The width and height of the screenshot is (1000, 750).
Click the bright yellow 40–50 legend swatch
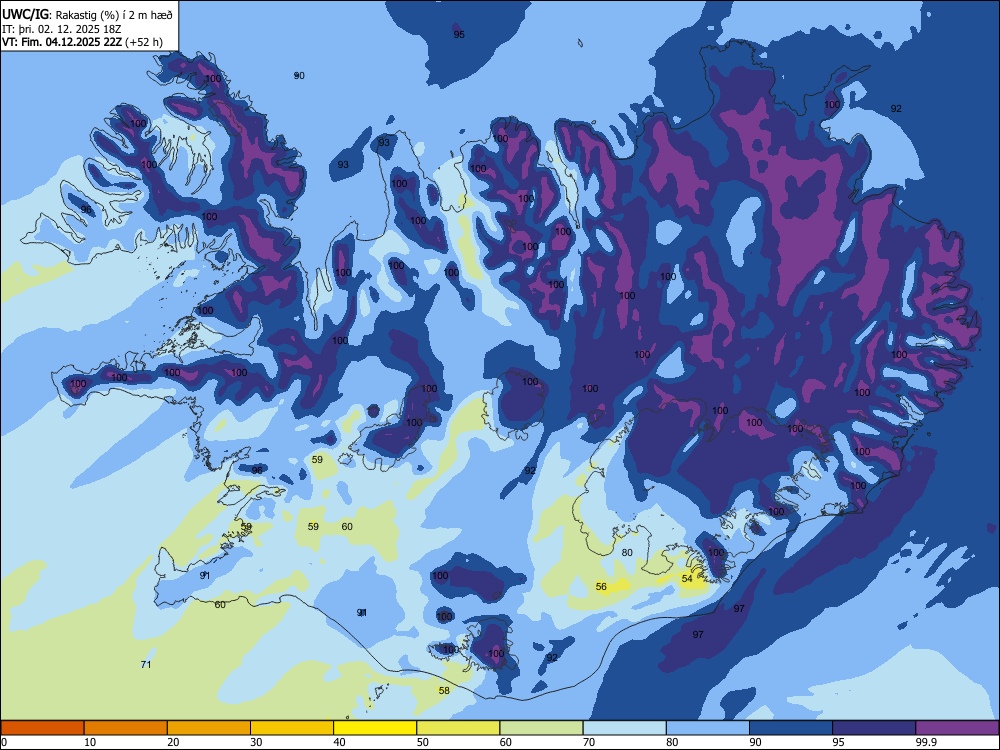[375, 728]
